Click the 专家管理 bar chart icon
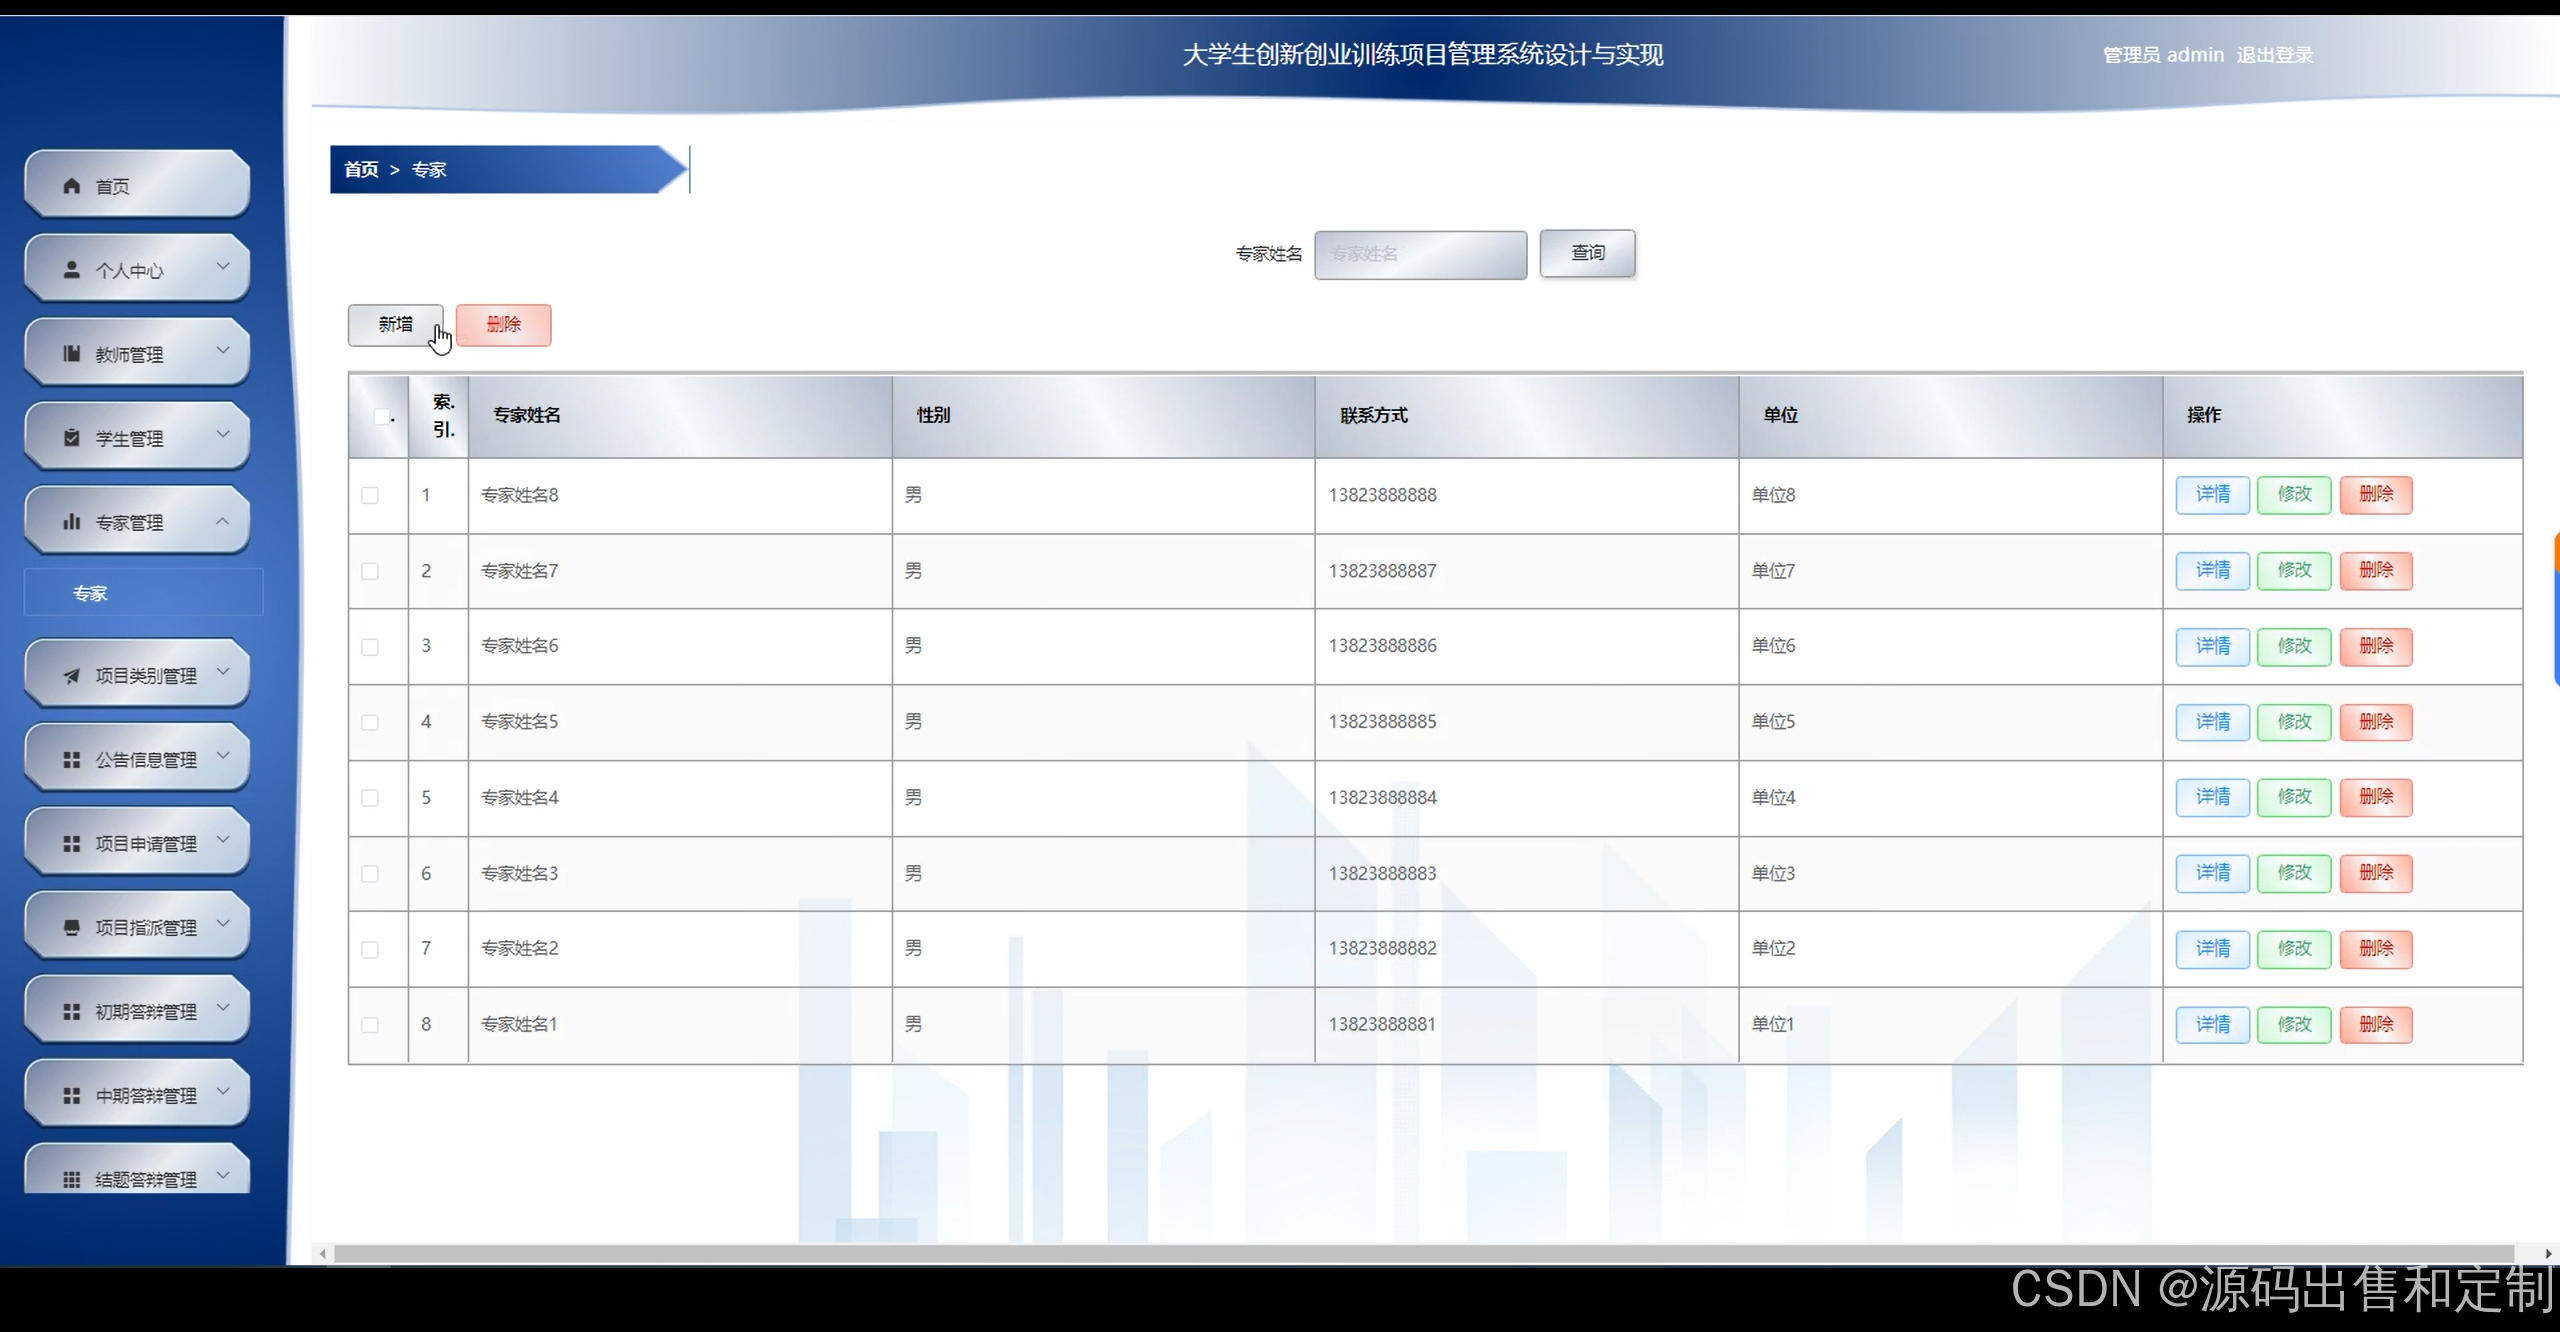The height and width of the screenshot is (1332, 2560). click(x=71, y=522)
